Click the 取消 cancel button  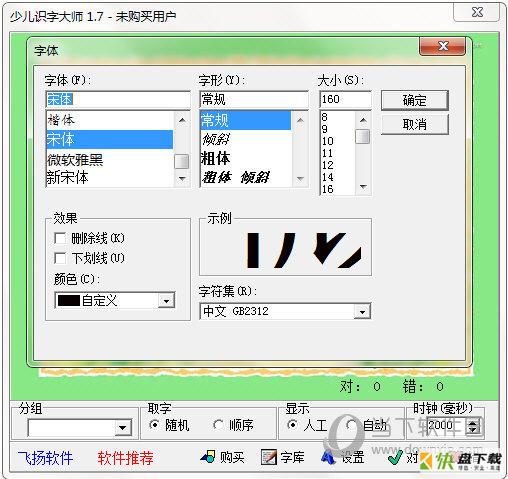coord(415,124)
